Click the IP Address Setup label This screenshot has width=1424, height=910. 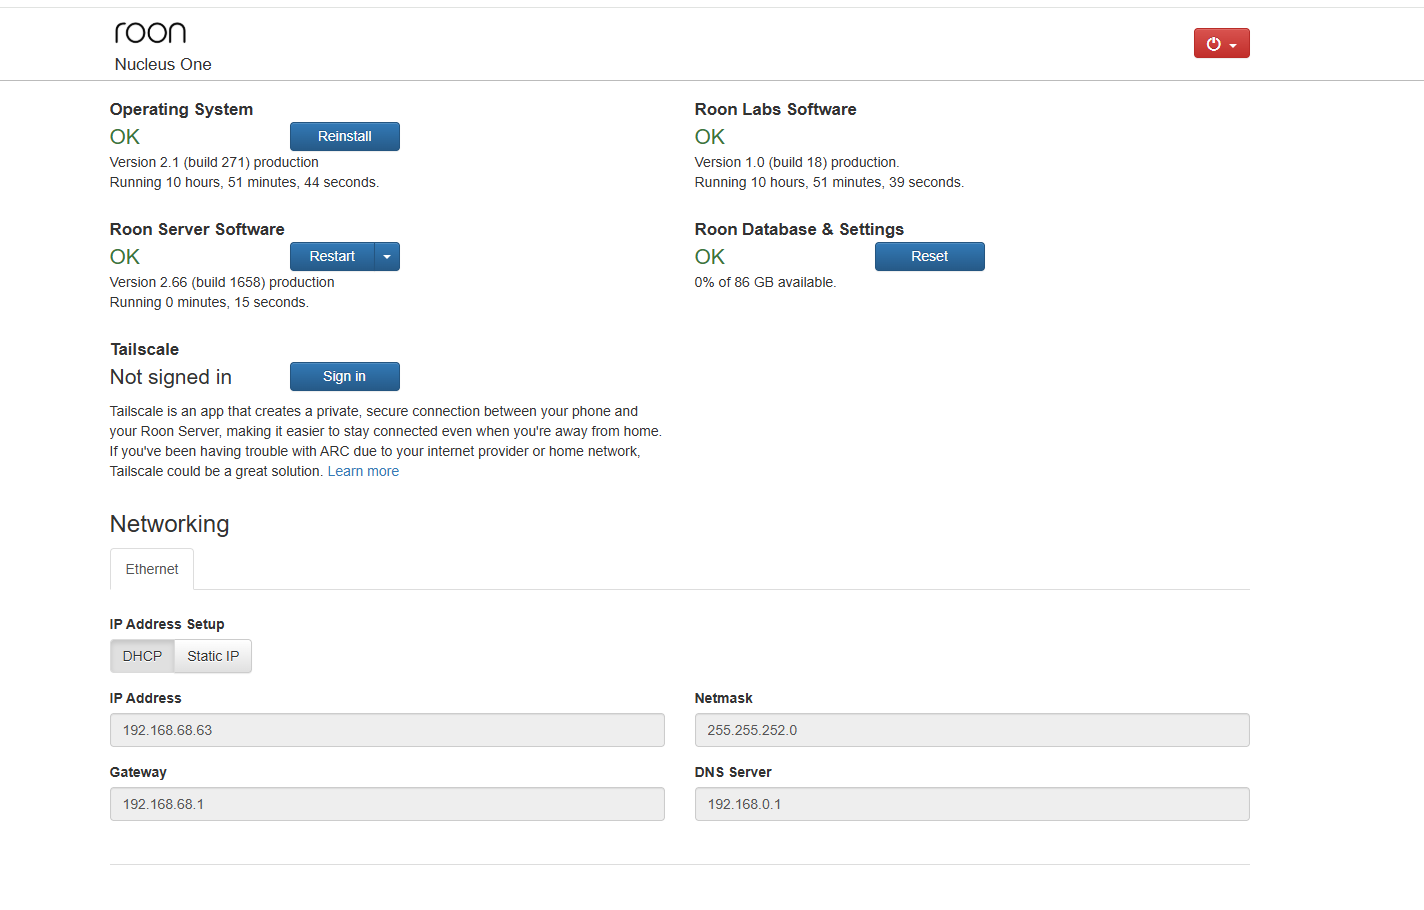click(x=167, y=624)
